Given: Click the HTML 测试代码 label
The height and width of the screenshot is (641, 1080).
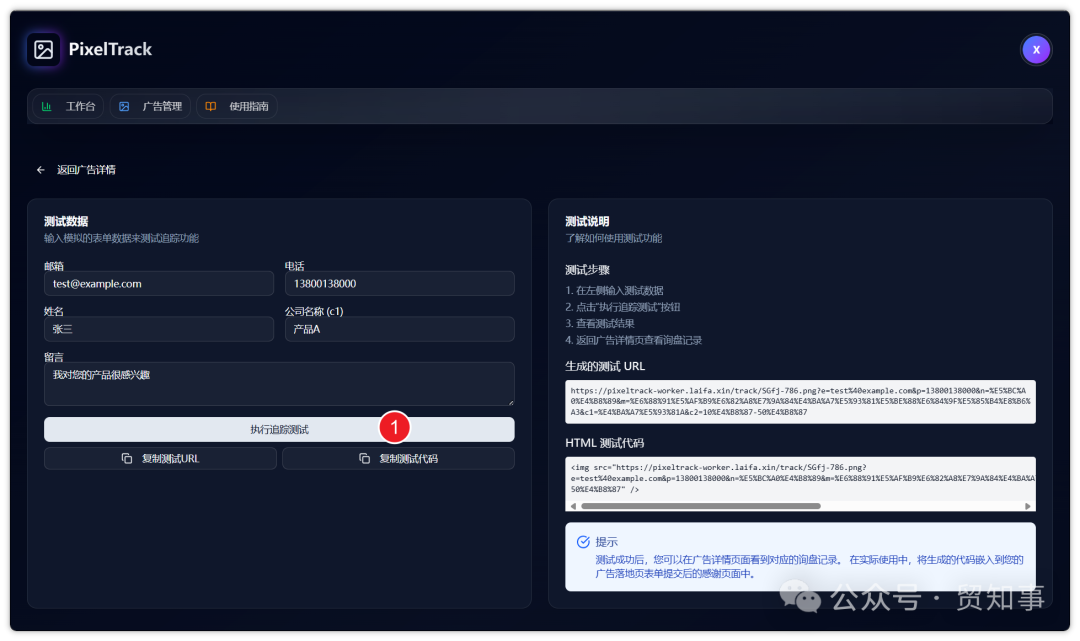Looking at the screenshot, I should [x=605, y=443].
